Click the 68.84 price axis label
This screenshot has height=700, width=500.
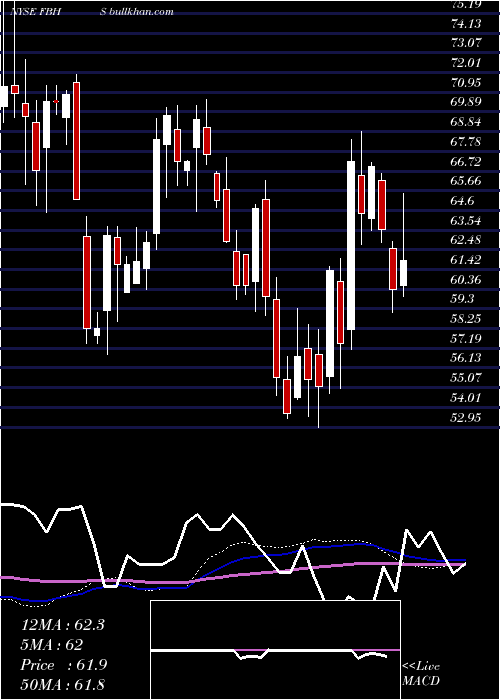coord(467,122)
